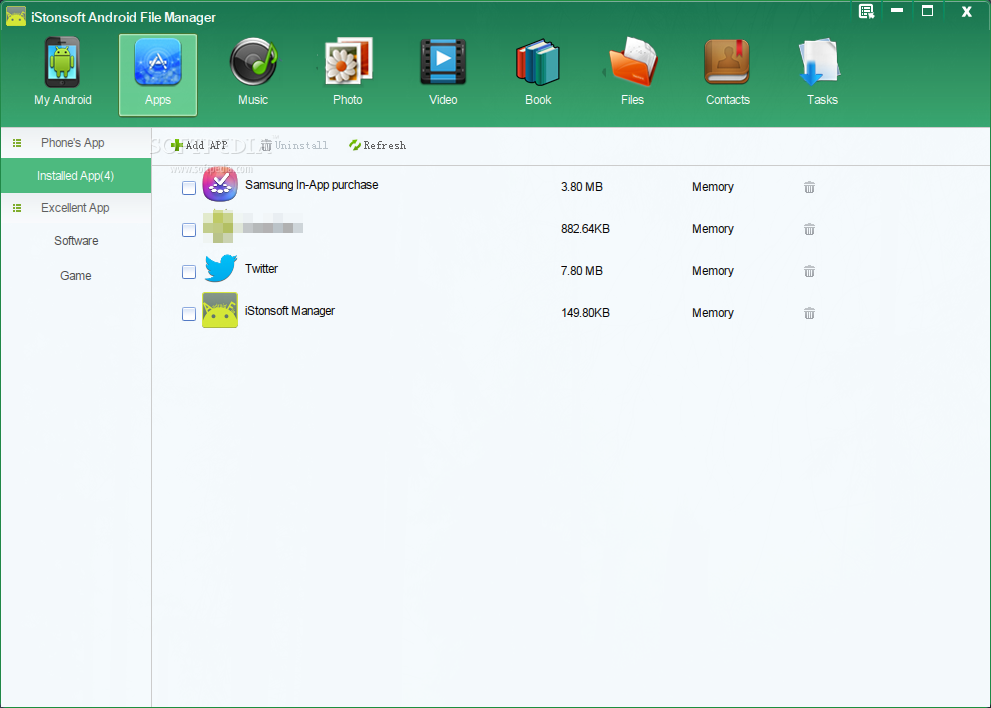Click the iStonsoft logo in title bar

(x=16, y=16)
